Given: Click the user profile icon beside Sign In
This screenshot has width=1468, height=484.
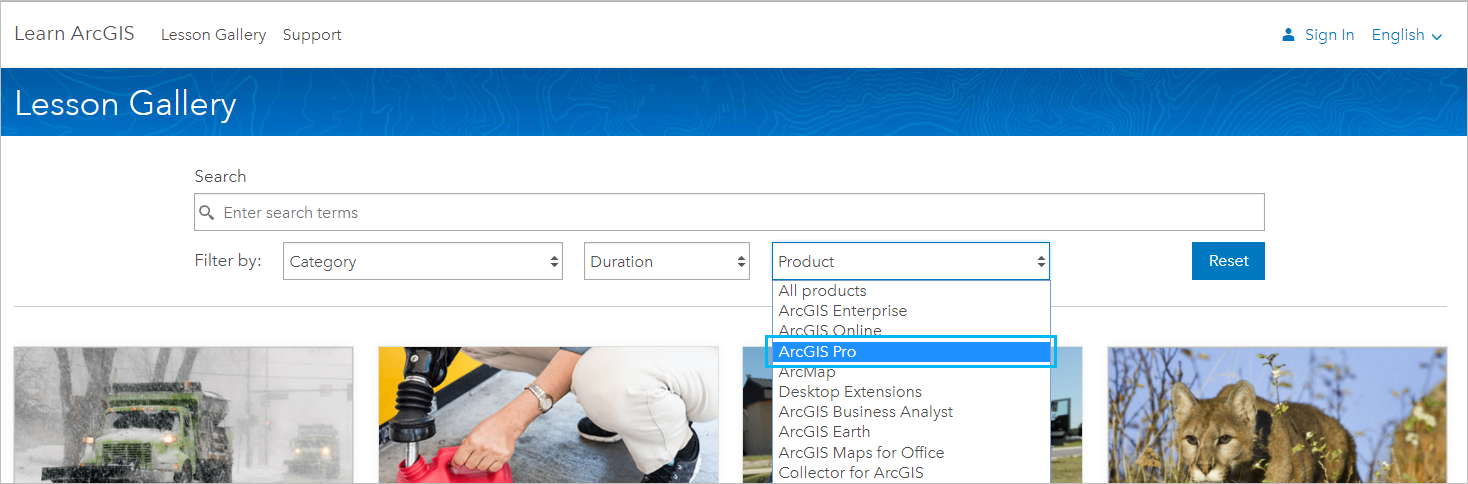Looking at the screenshot, I should (x=1288, y=35).
